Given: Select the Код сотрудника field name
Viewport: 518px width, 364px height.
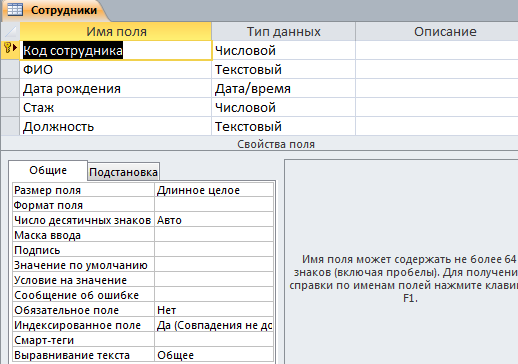Looking at the screenshot, I should pos(116,51).
